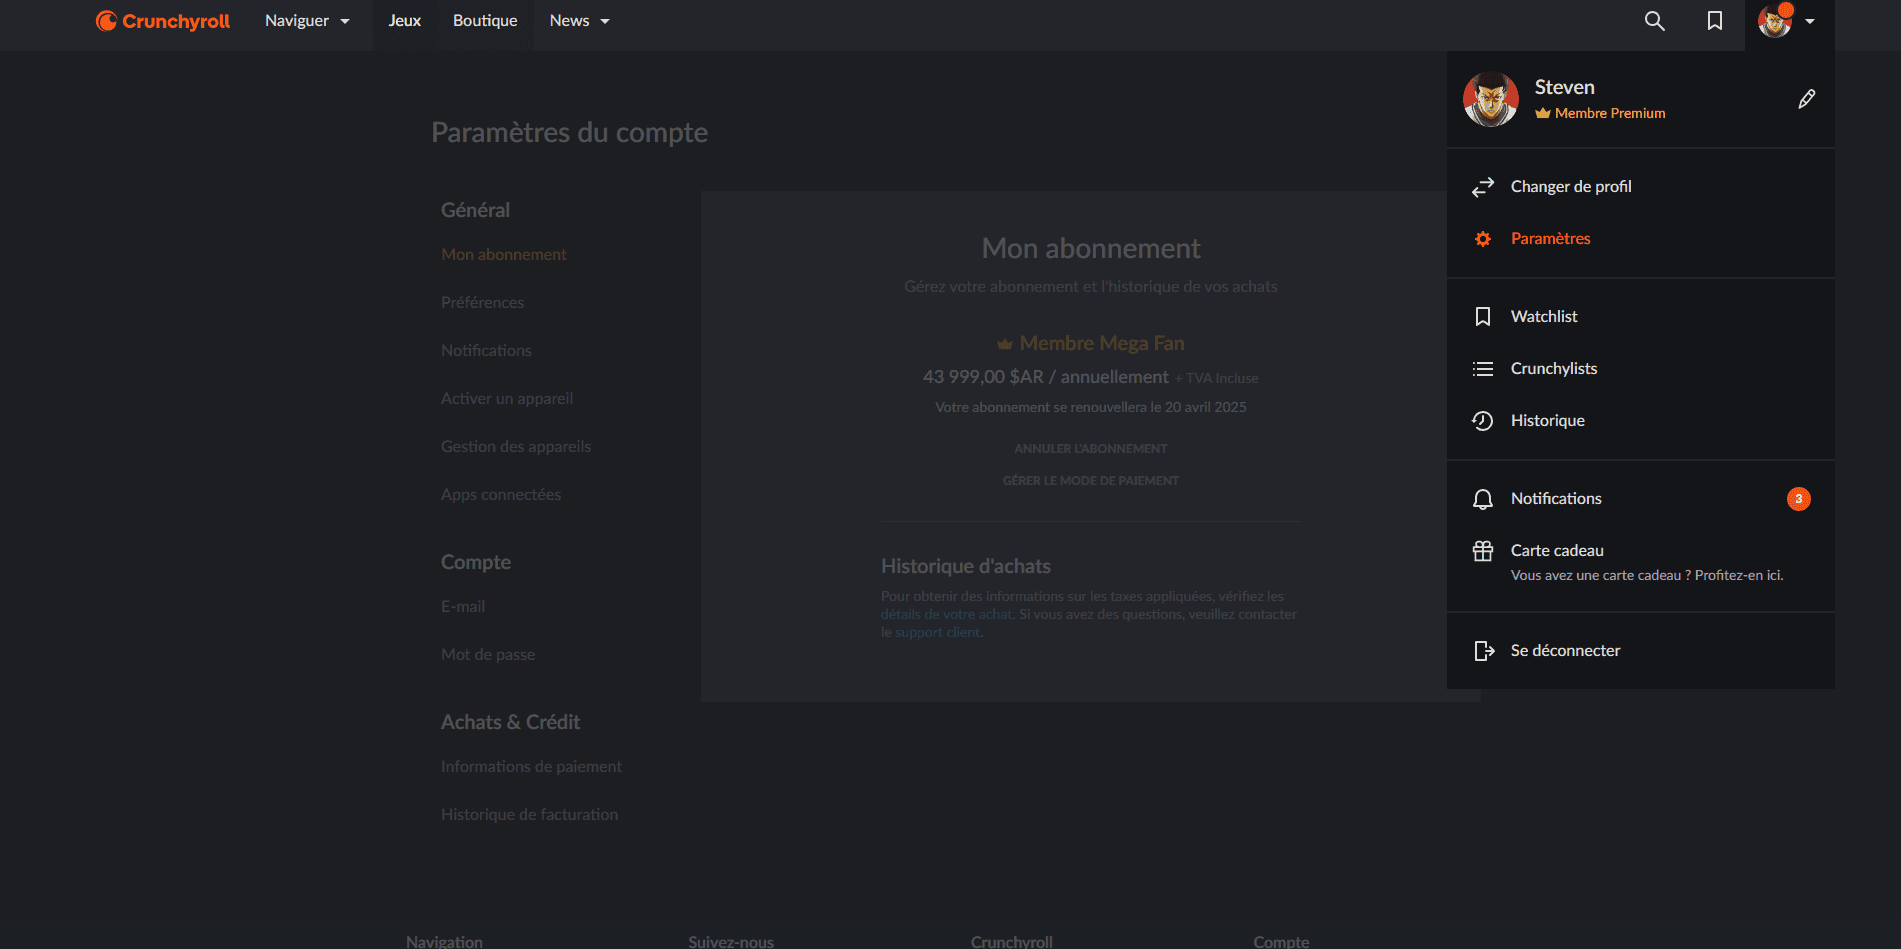Click the Crunchyroll logo
The image size is (1901, 949).
click(162, 21)
